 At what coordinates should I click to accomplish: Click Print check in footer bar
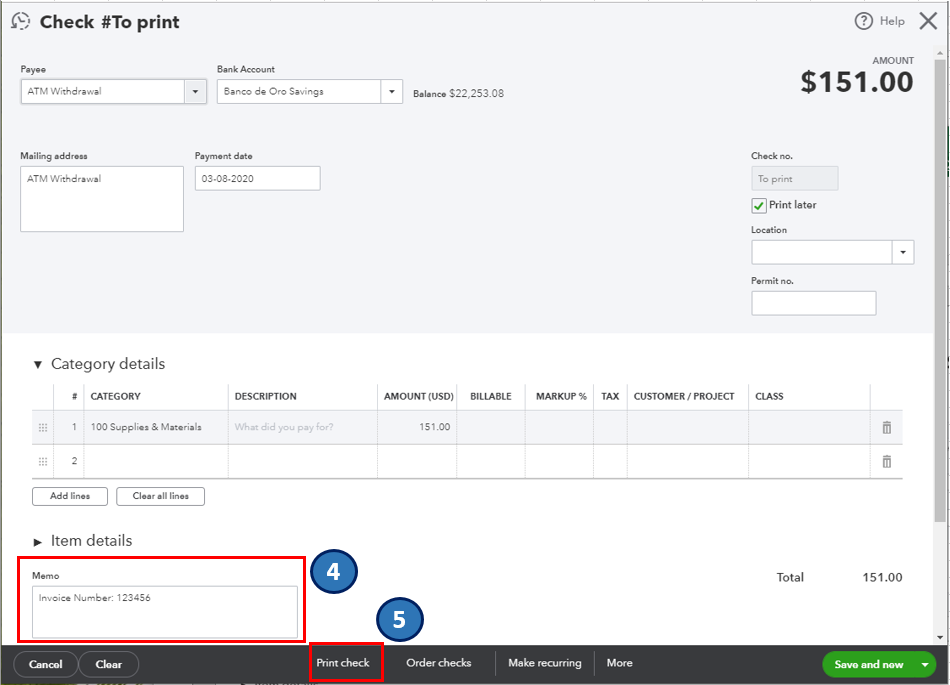343,663
